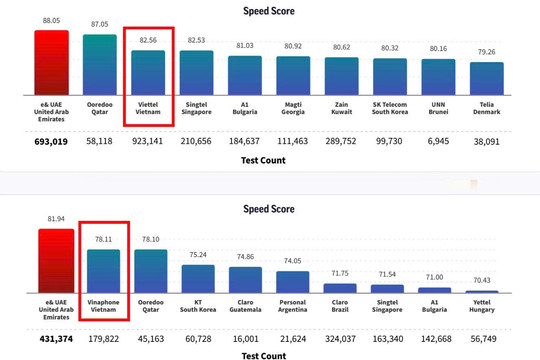This screenshot has height=360, width=540.
Task: Click the A1 Bulgaria bar in top chart
Action: click(x=245, y=75)
